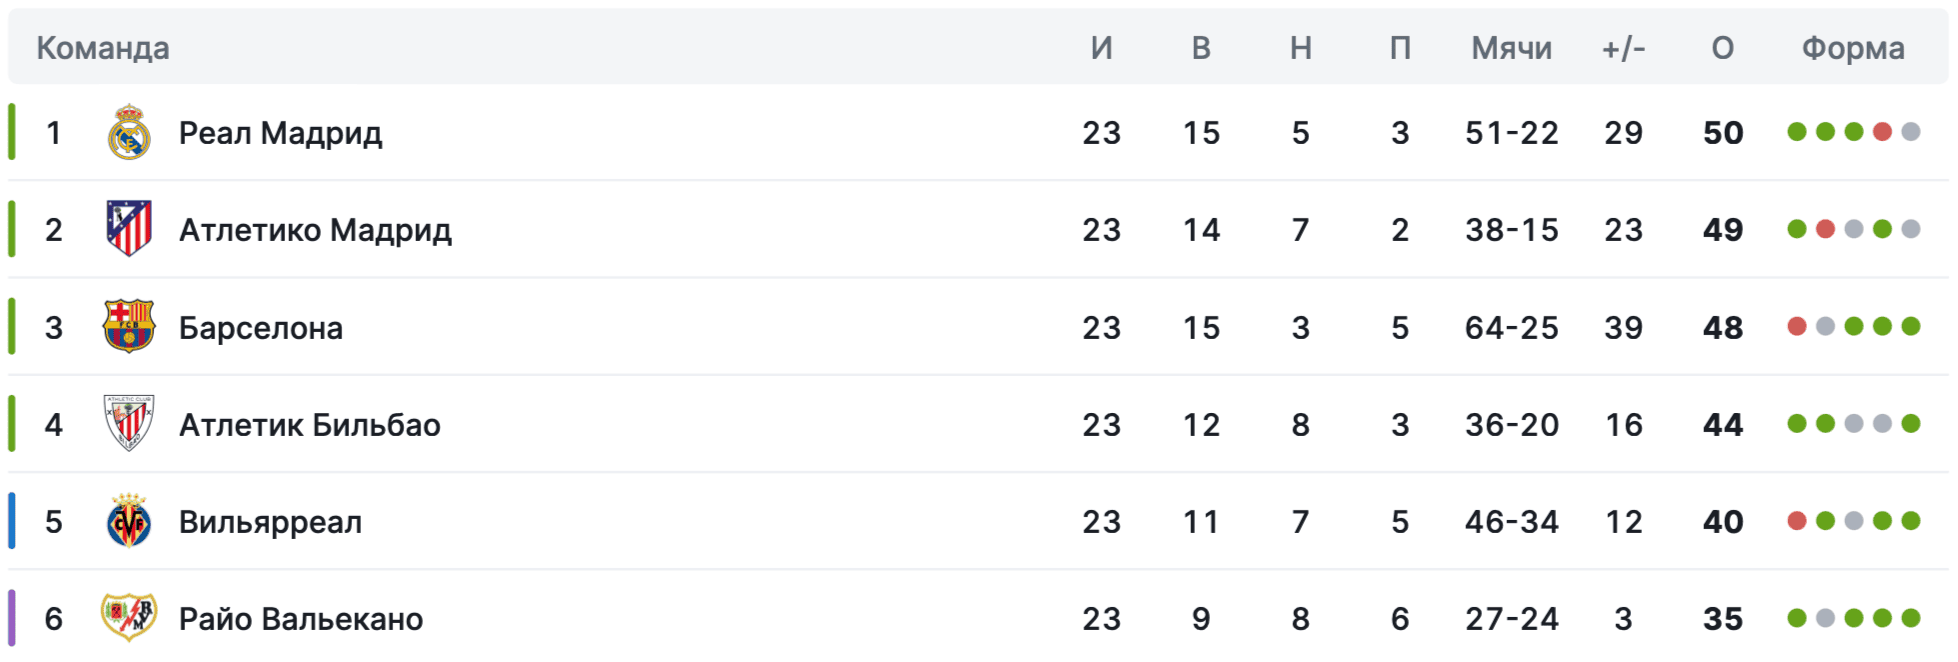Select the Райо Вальекано team name
This screenshot has height=662, width=1958.
(300, 619)
